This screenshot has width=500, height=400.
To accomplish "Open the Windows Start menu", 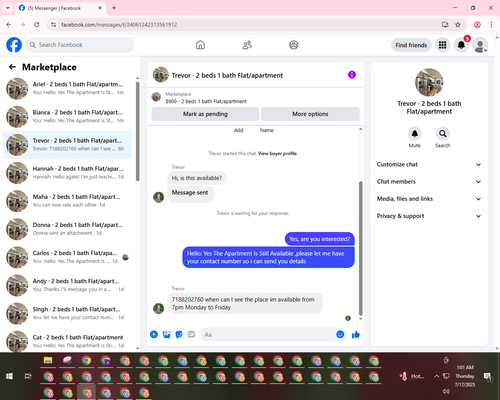I will (x=9, y=376).
